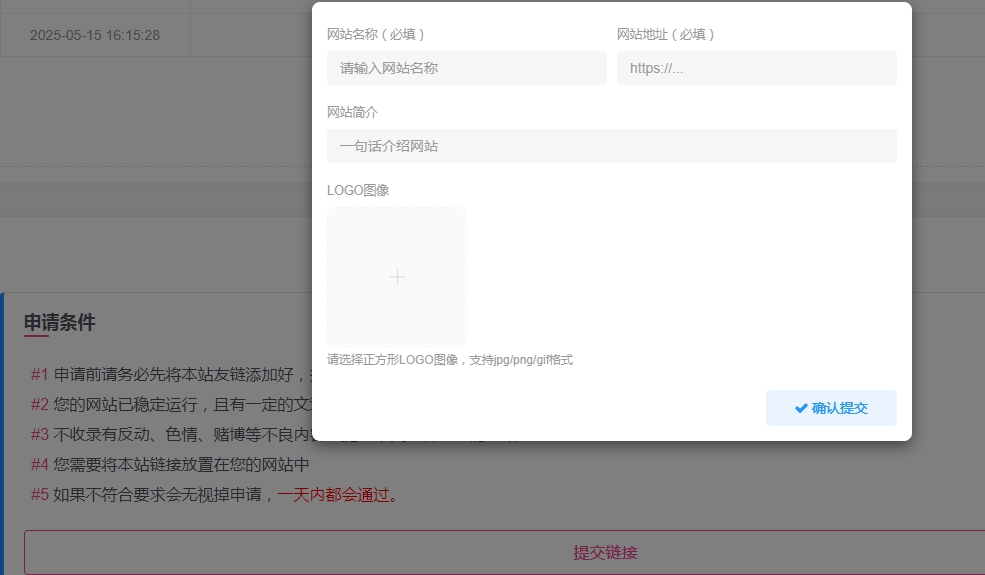985x575 pixels.
Task: Click the LOGO图像 label
Action: pyautogui.click(x=358, y=190)
